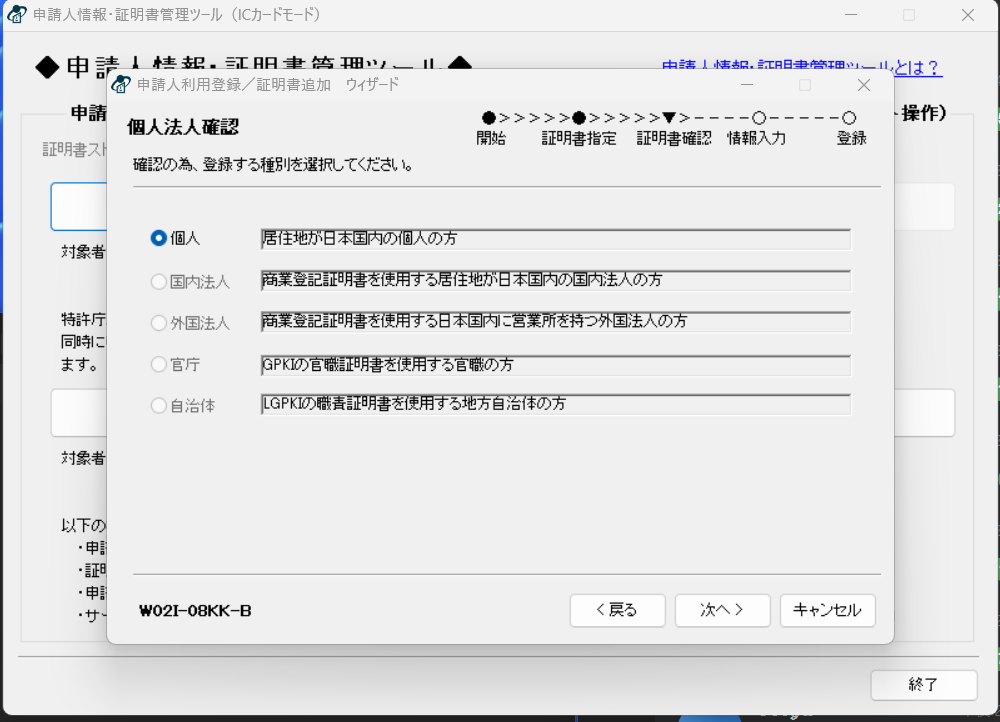Proceed using the 次へ button
This screenshot has height=722, width=1000.
coord(722,610)
